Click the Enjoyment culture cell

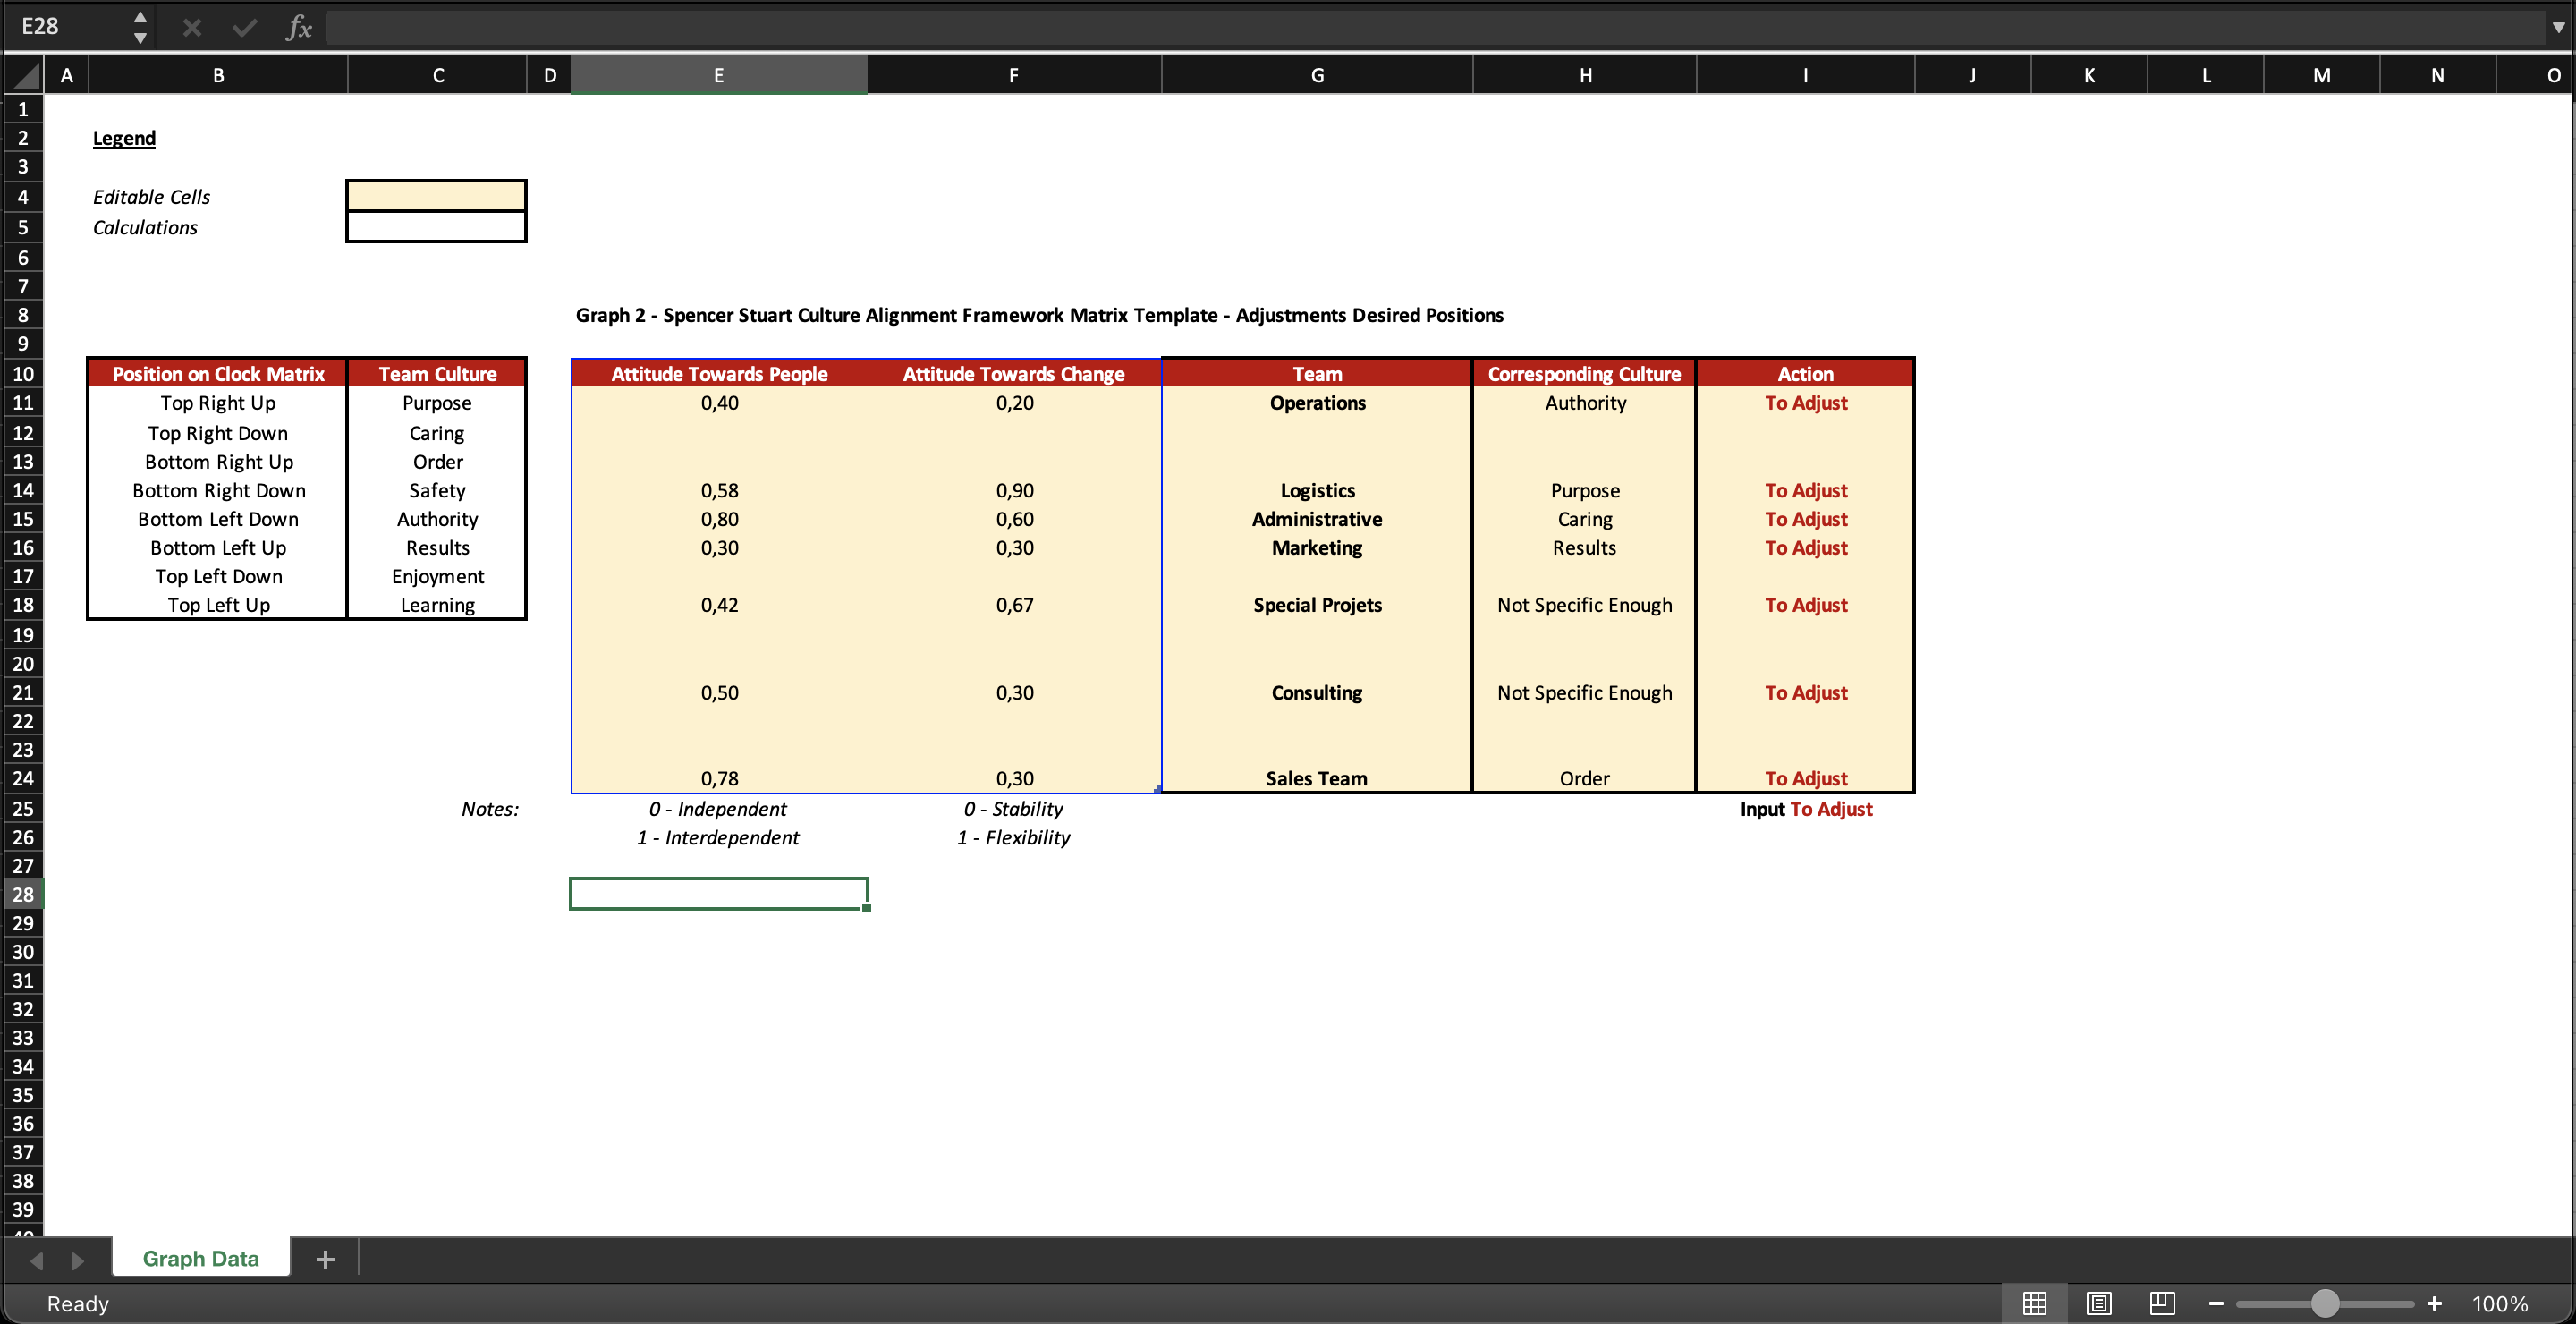437,576
